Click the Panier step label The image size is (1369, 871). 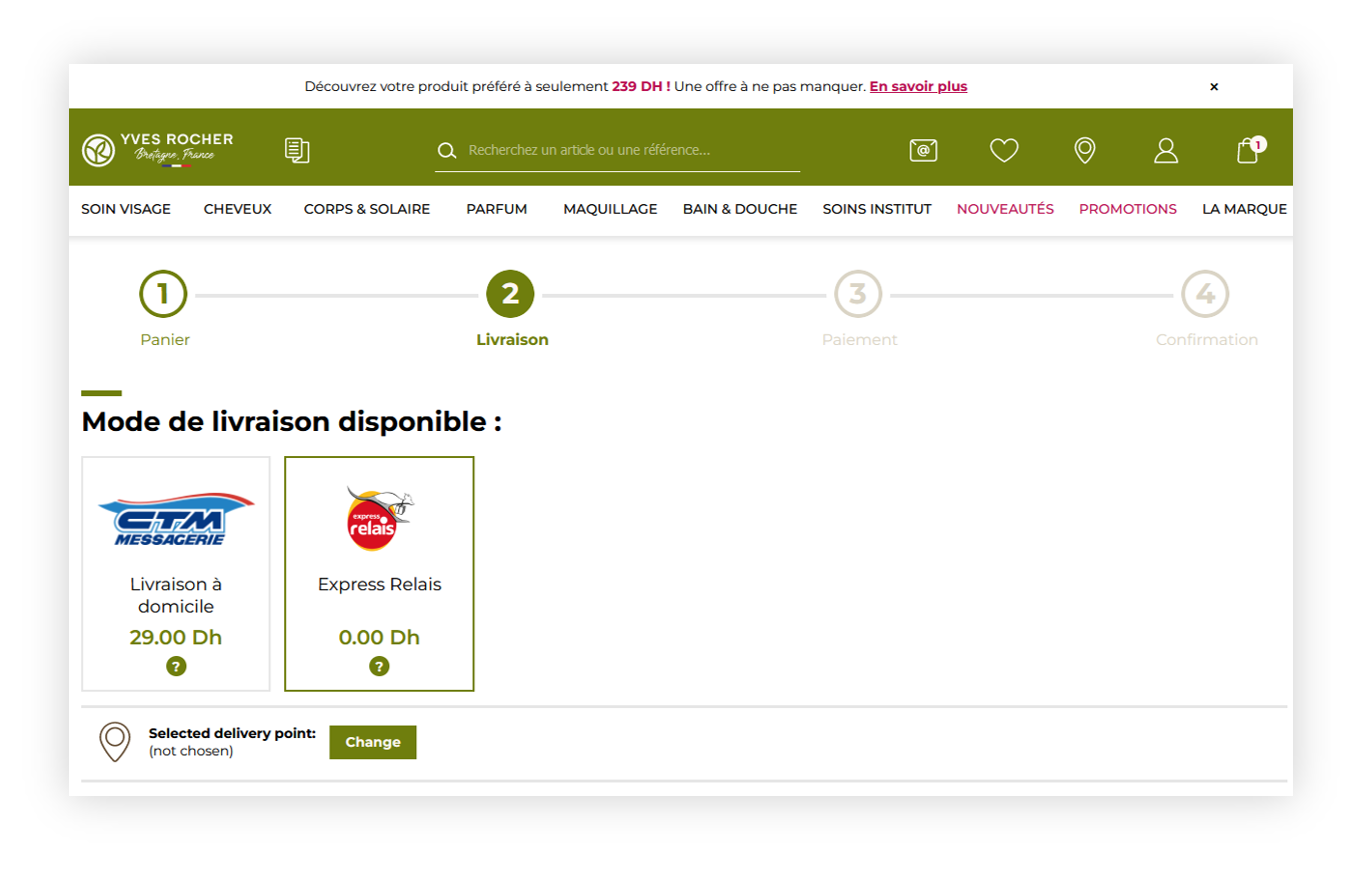(165, 340)
